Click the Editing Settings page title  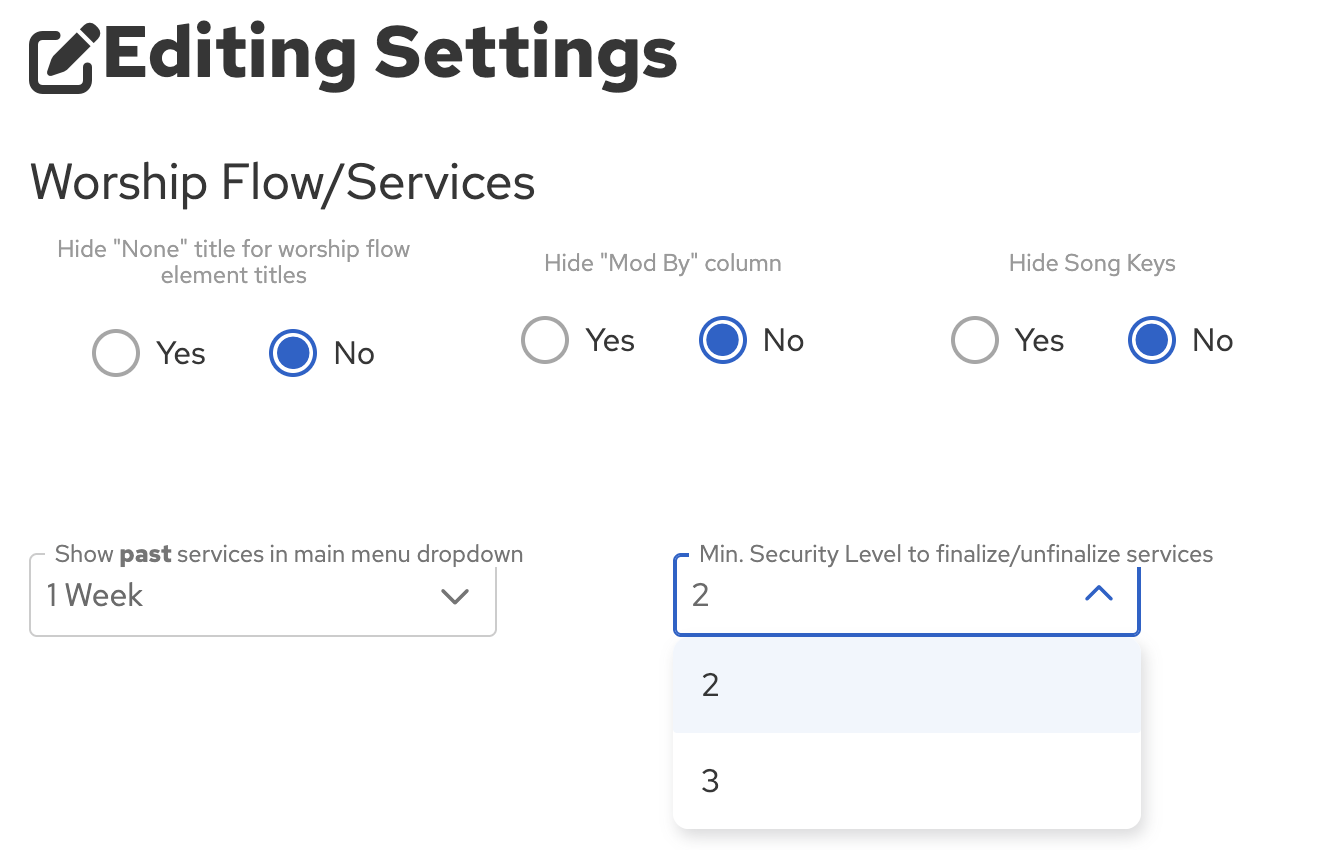tap(390, 54)
